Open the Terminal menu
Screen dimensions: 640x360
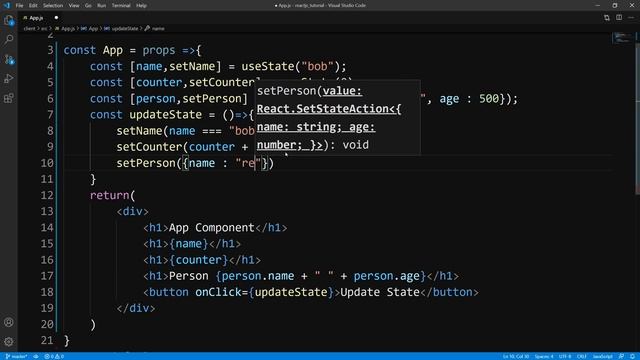point(121,5)
